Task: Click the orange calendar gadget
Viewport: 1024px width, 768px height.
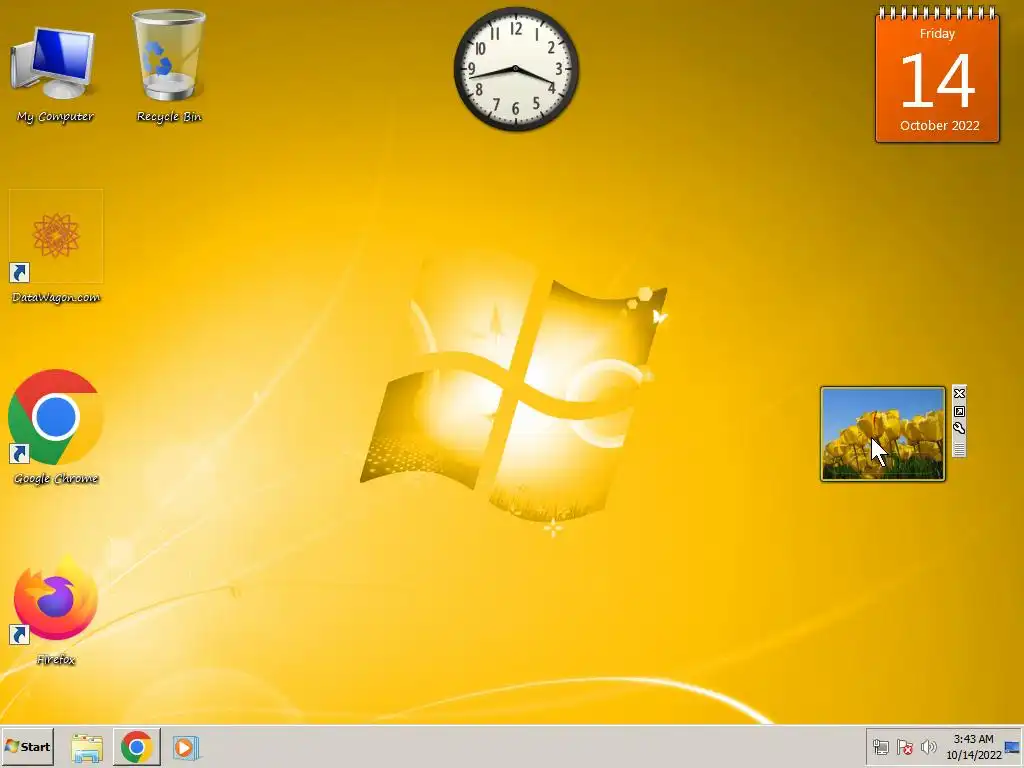Action: pyautogui.click(x=937, y=76)
